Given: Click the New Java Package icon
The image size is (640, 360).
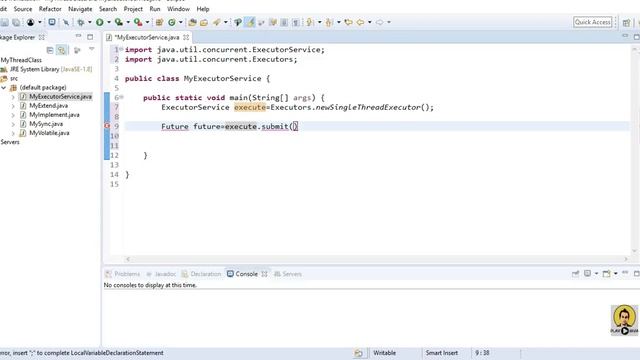Looking at the screenshot, I should click(x=160, y=22).
